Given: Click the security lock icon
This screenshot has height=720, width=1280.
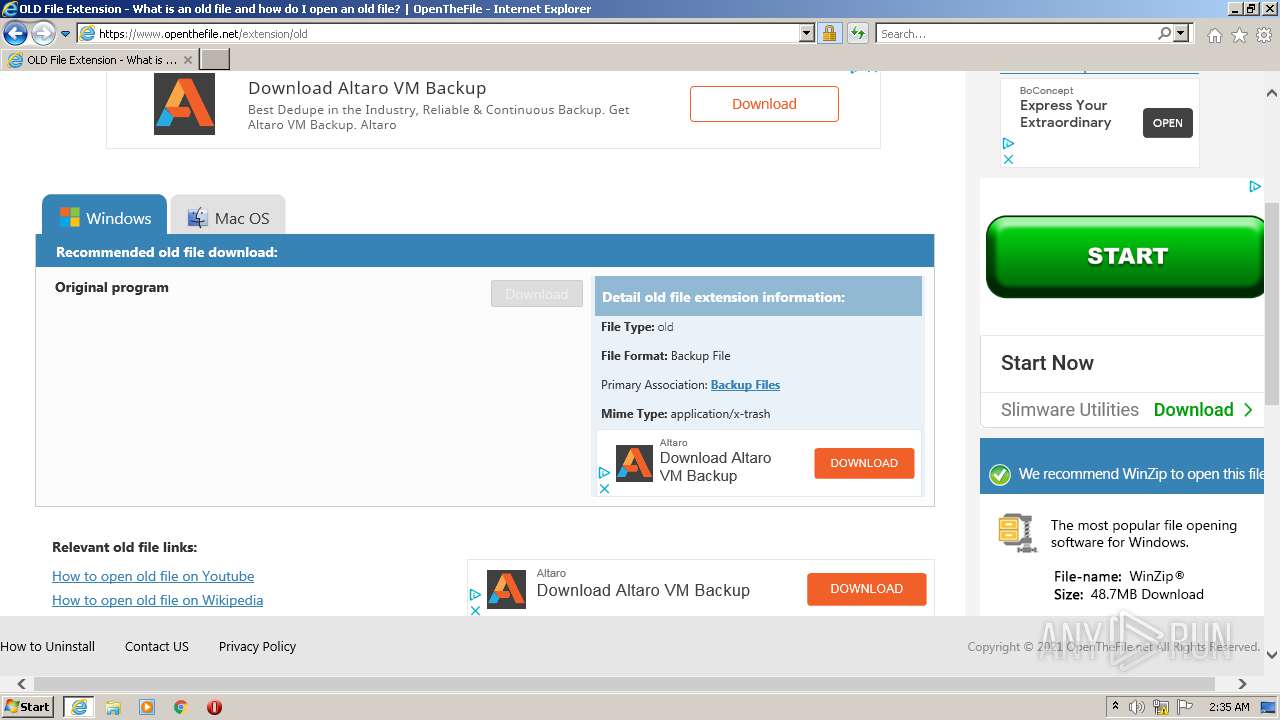Looking at the screenshot, I should [x=829, y=33].
